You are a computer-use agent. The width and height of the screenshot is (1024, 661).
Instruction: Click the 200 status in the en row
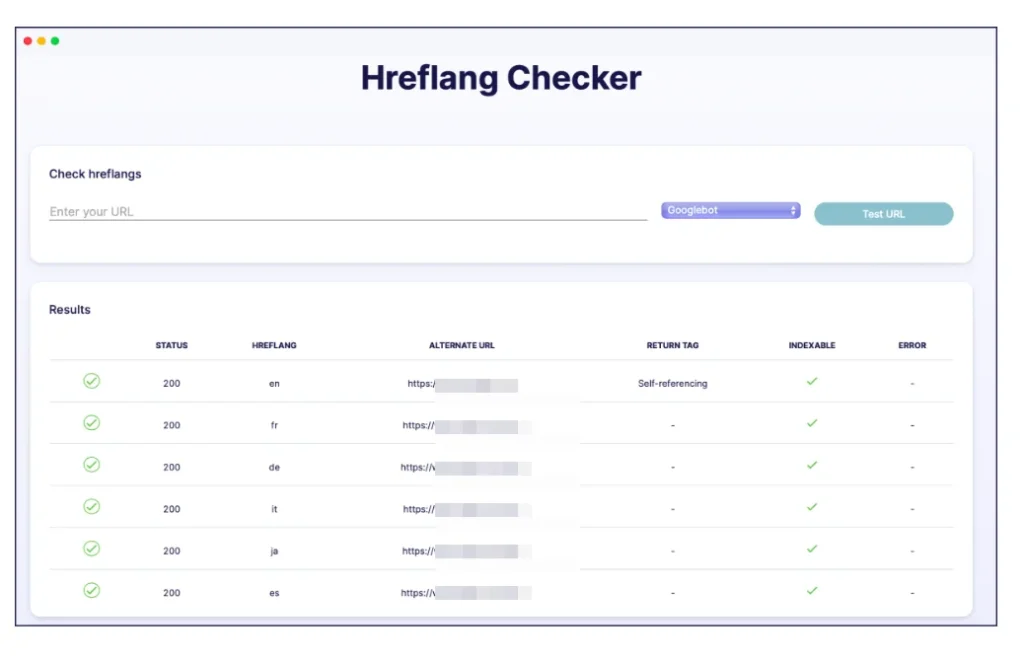171,383
